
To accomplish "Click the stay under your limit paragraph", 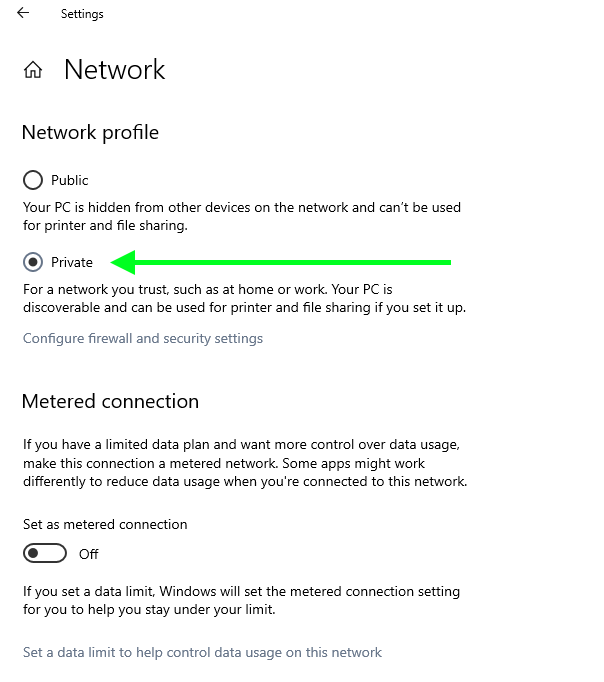I will pos(241,600).
